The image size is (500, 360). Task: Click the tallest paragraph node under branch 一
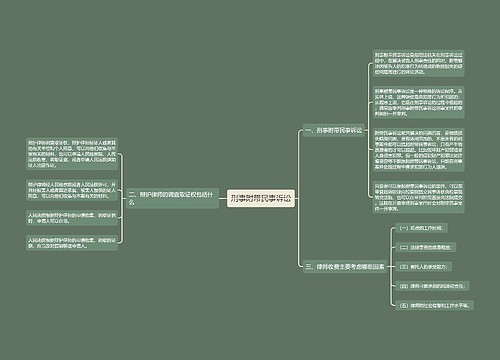[418, 150]
